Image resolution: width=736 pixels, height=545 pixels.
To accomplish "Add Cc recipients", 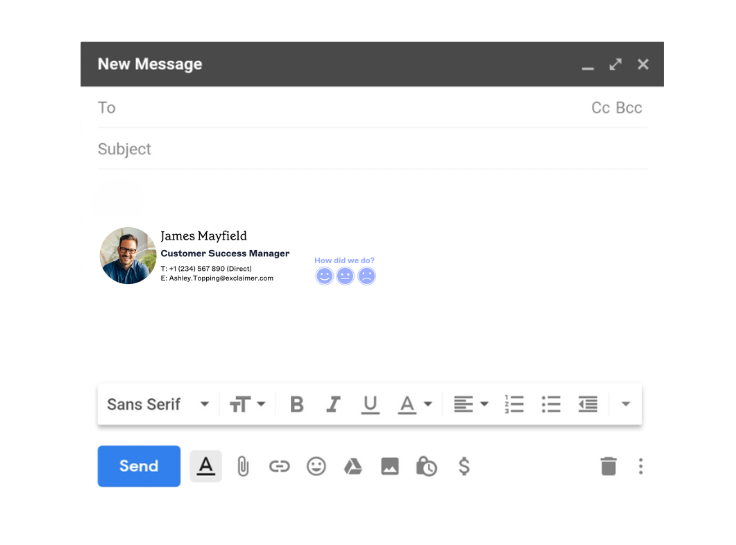I will click(x=600, y=107).
